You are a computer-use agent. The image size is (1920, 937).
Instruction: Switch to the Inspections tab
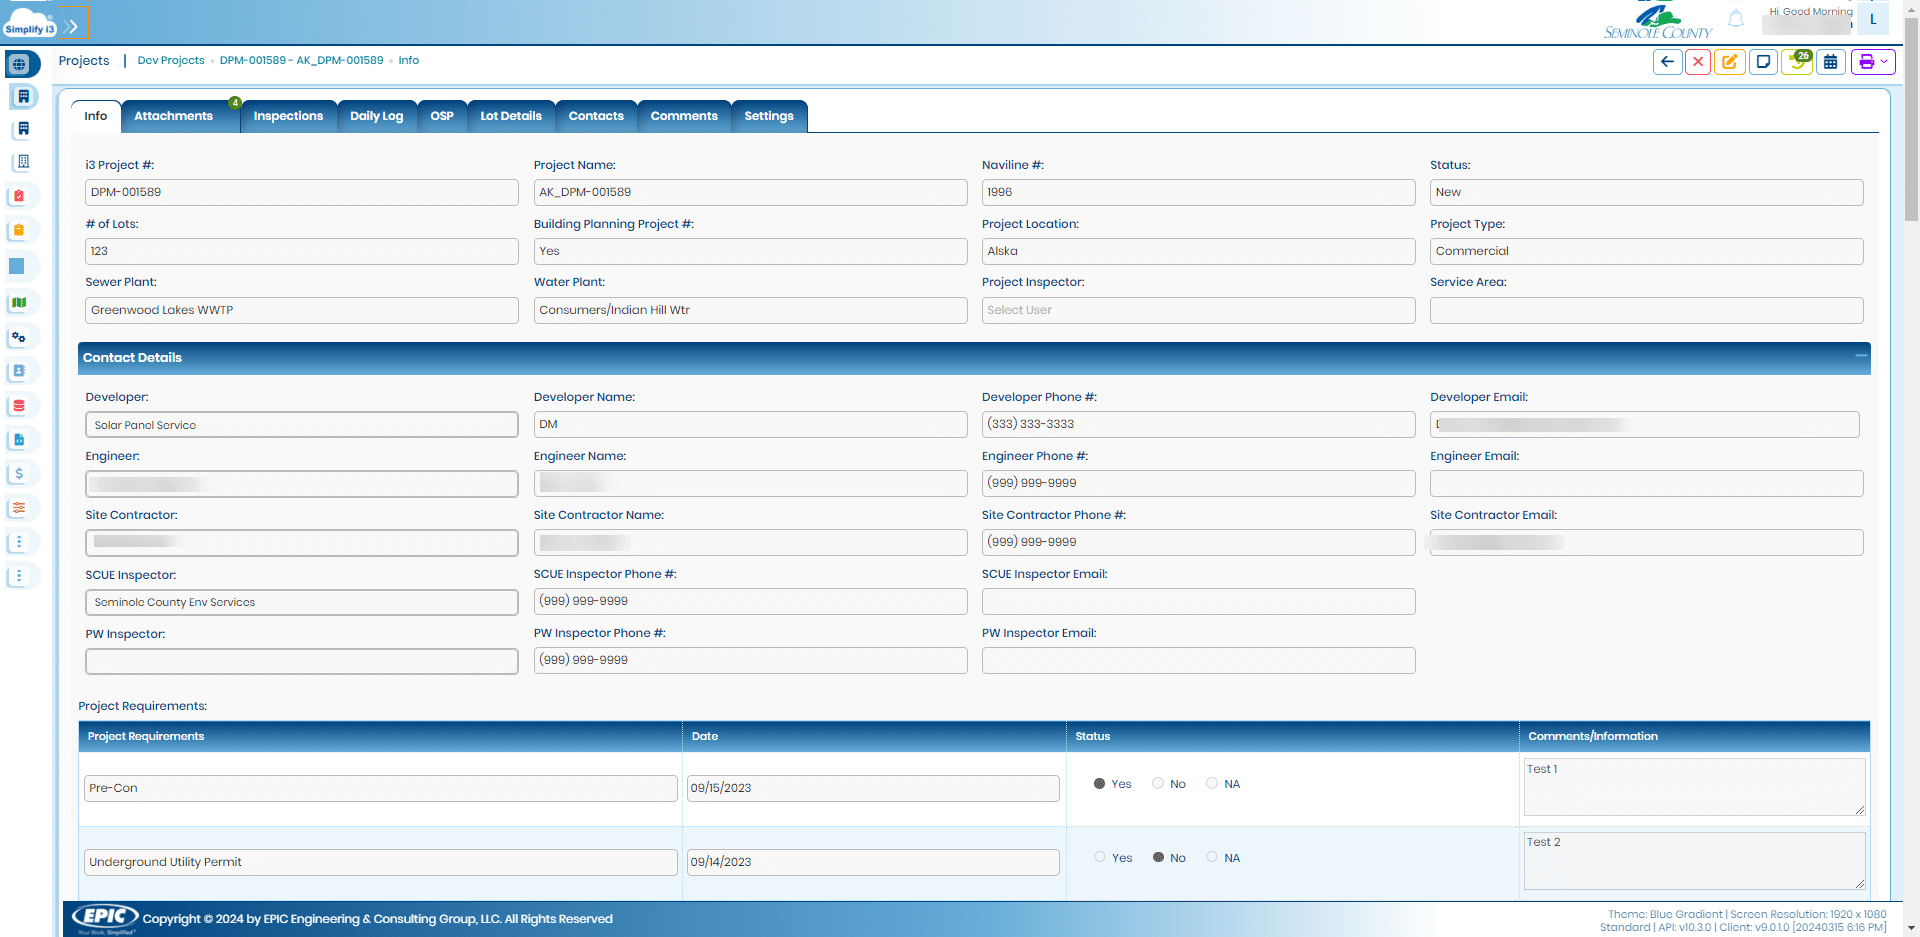[288, 116]
